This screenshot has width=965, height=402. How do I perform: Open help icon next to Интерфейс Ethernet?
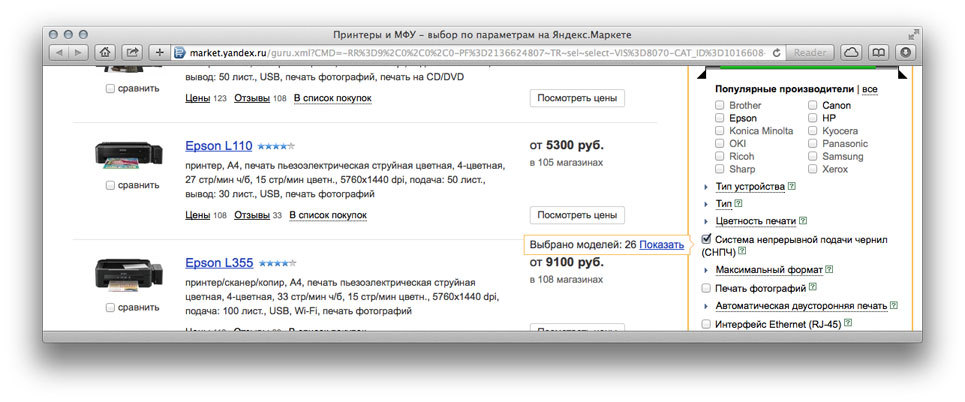click(x=848, y=323)
